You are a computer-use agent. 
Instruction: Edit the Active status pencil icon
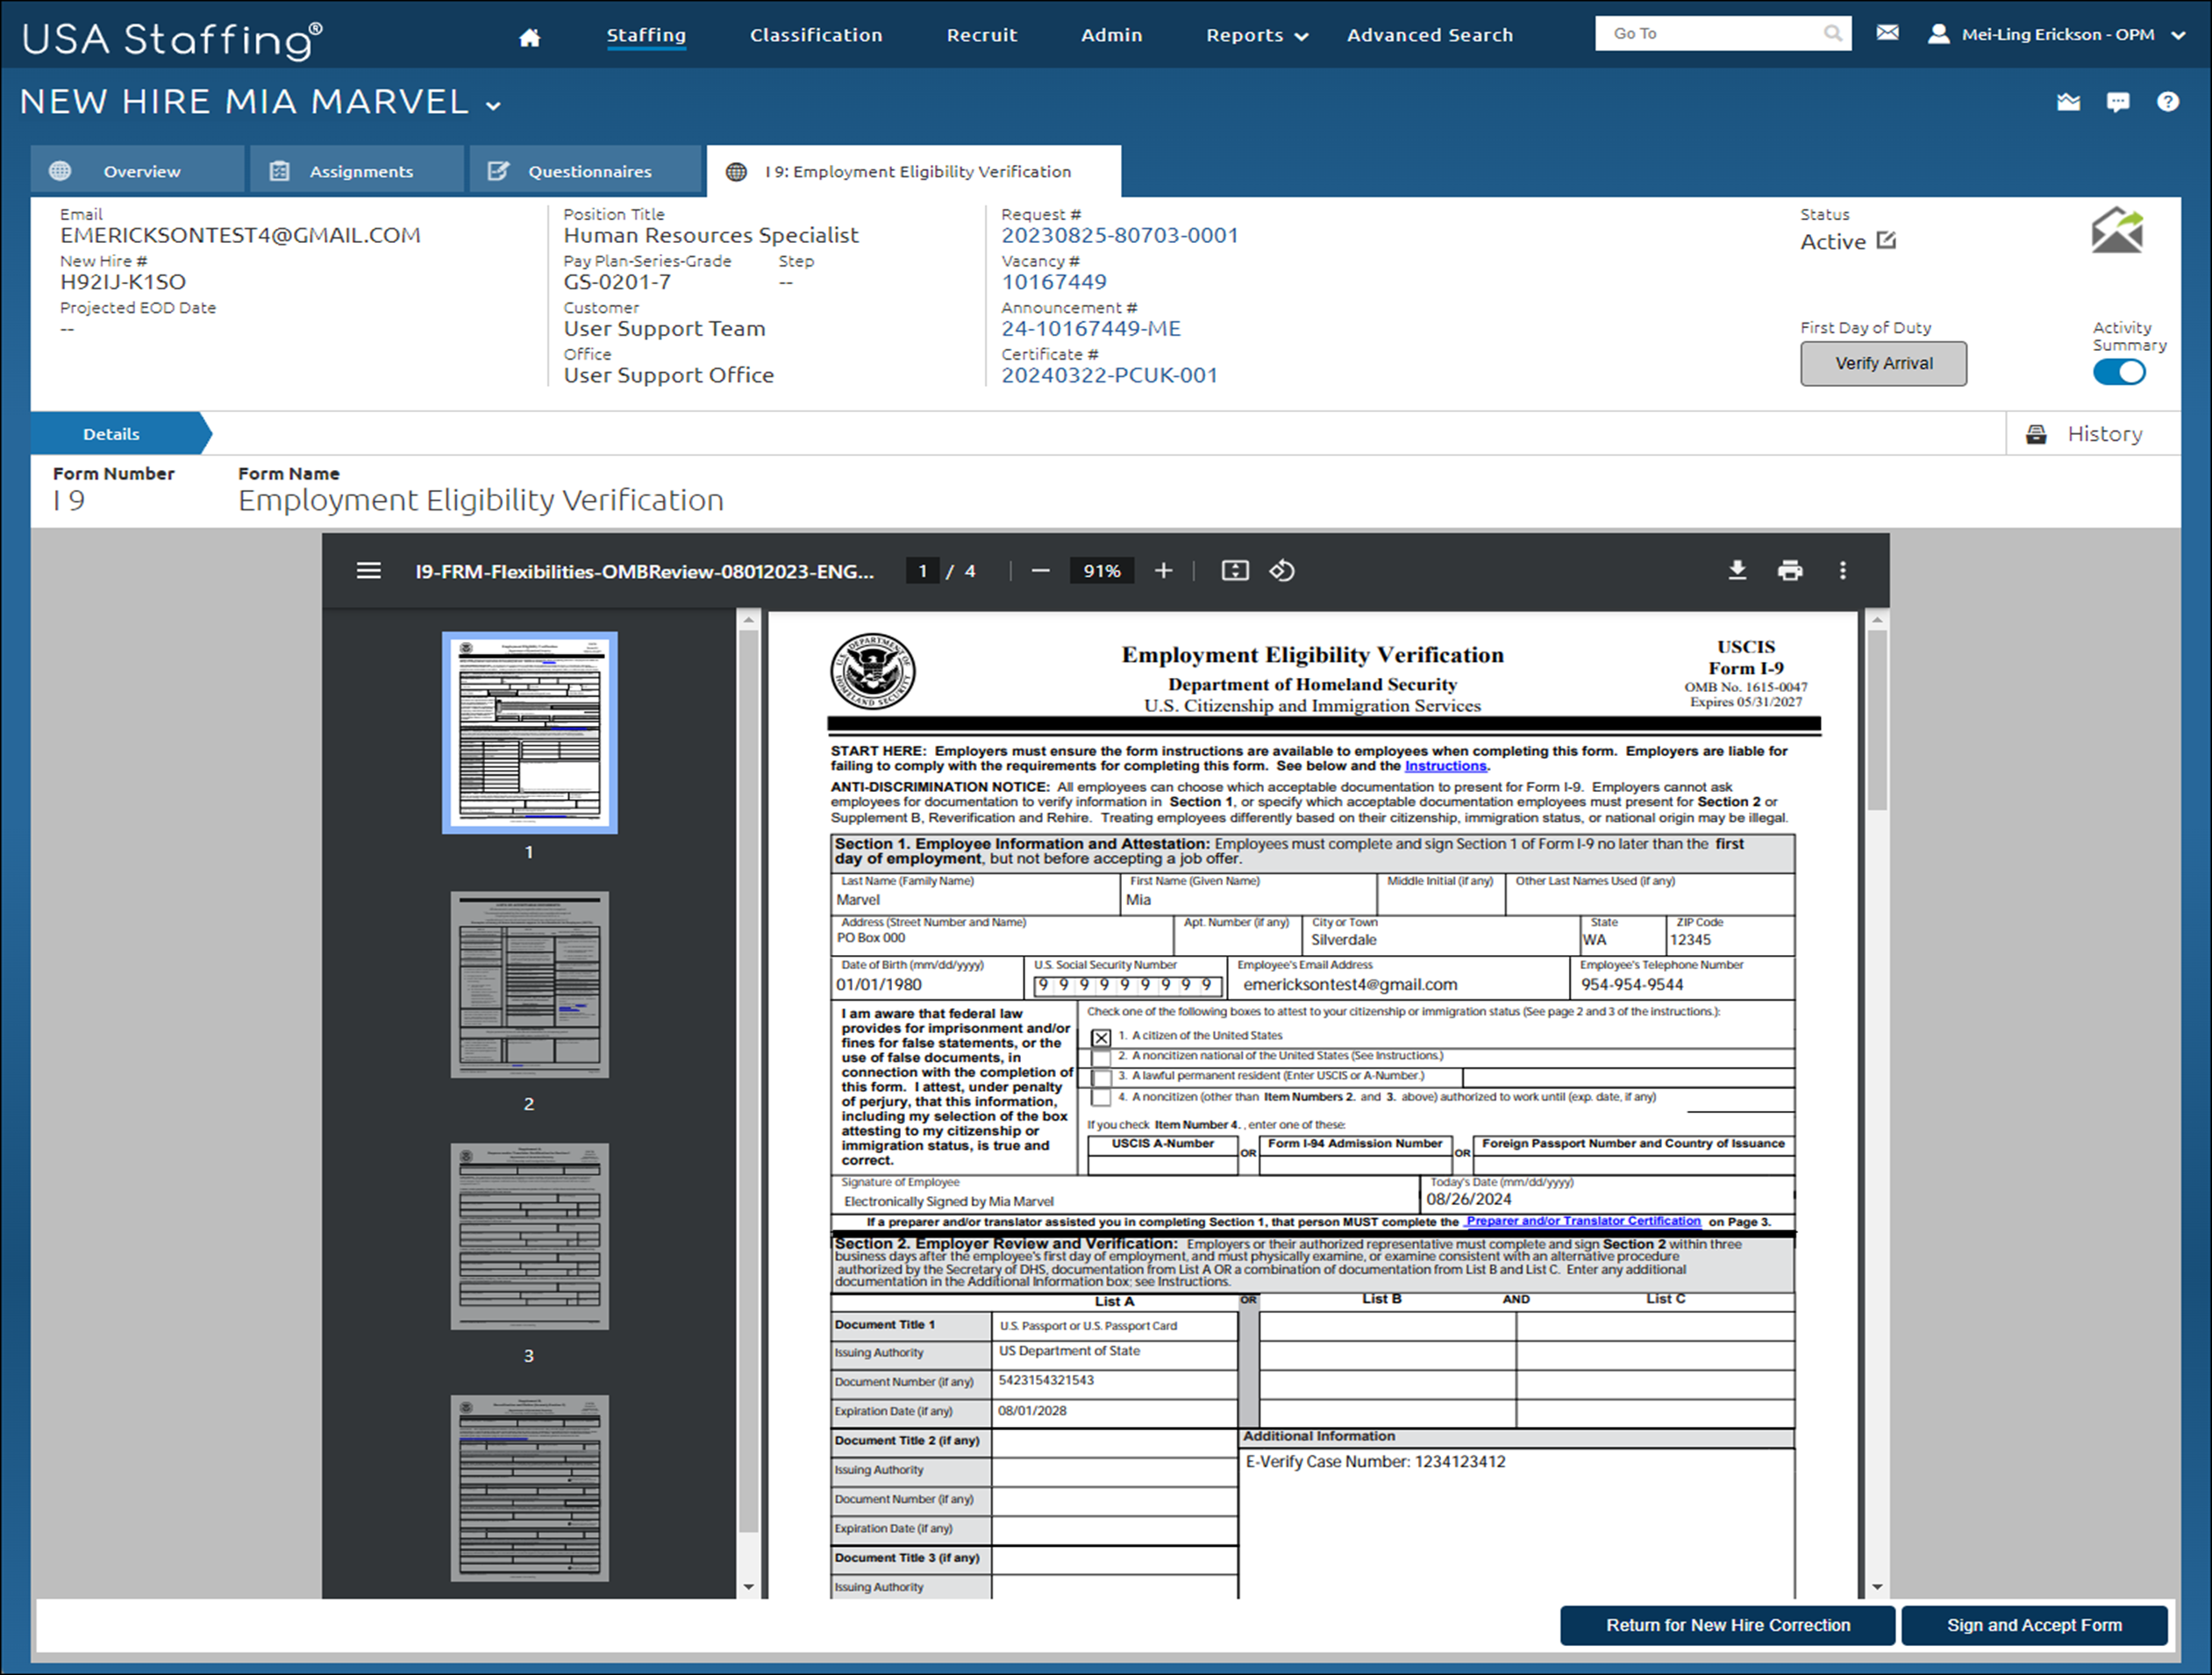[1886, 240]
